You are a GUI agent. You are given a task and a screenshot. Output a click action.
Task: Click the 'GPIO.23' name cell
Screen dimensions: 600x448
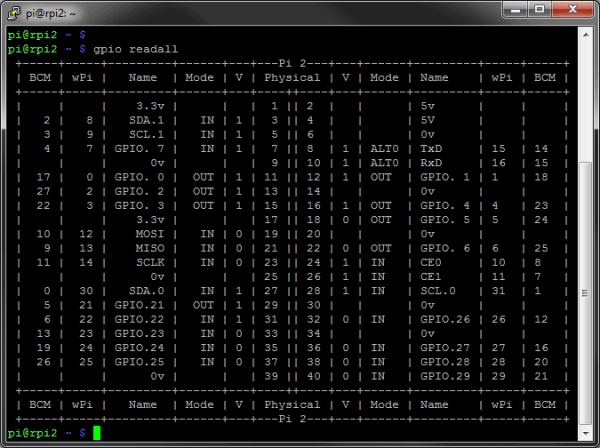139,334
